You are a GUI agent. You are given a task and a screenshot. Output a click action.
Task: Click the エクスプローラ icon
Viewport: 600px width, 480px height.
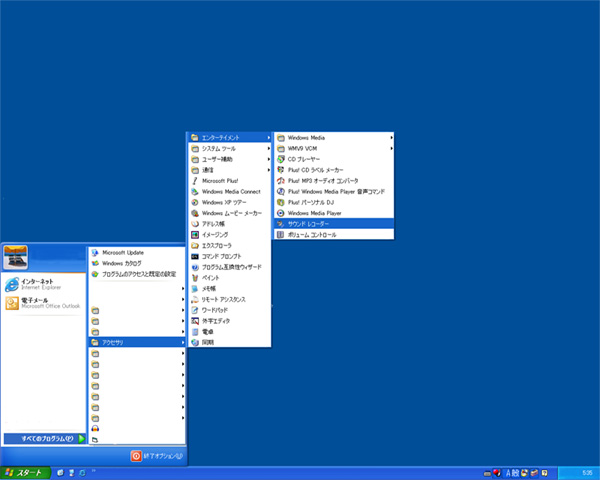pos(195,245)
